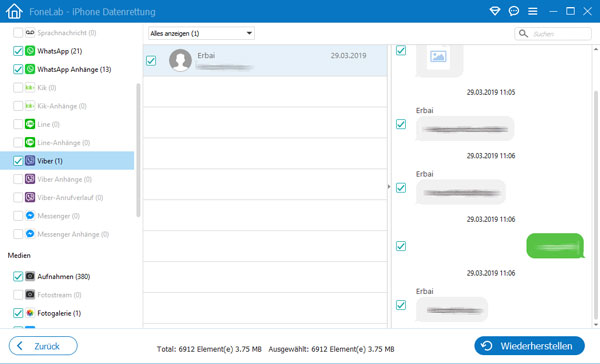
Task: Click the Wiederherstellen button
Action: [529, 346]
